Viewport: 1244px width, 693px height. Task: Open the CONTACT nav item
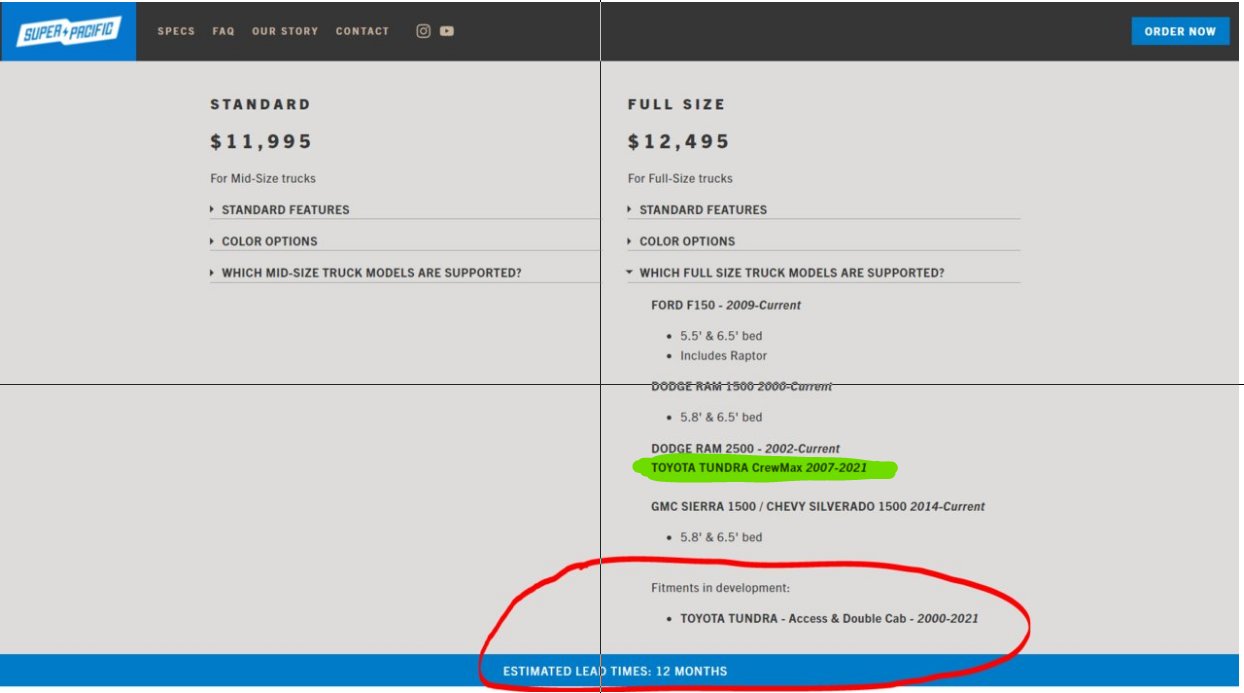[362, 31]
